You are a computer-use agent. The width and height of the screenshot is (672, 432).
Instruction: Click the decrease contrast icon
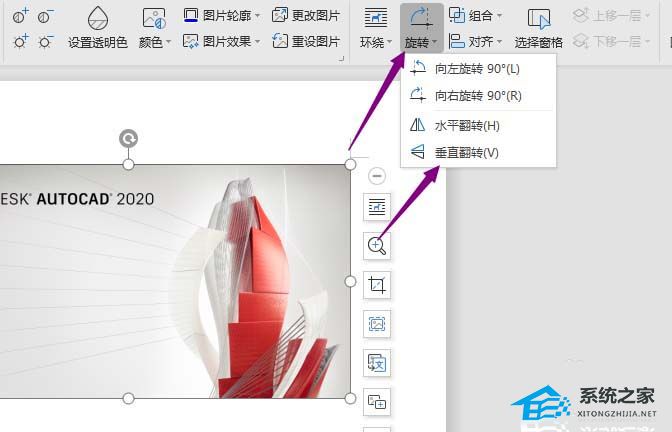coord(45,16)
